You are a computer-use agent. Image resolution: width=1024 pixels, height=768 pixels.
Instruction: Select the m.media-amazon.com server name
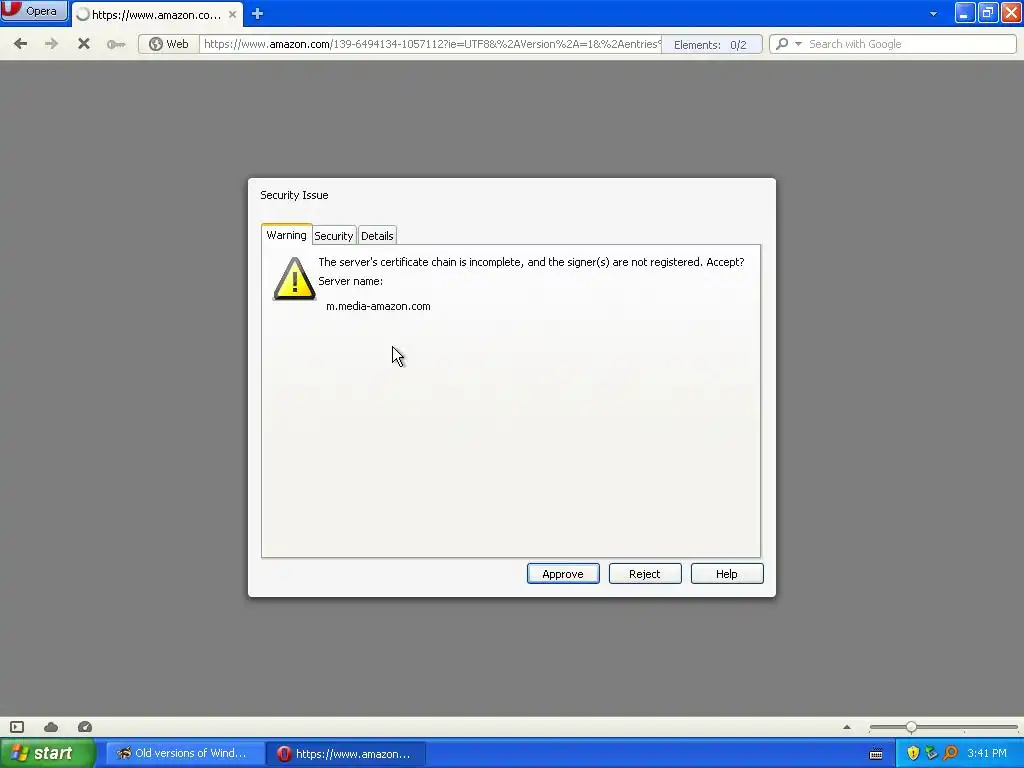point(378,306)
